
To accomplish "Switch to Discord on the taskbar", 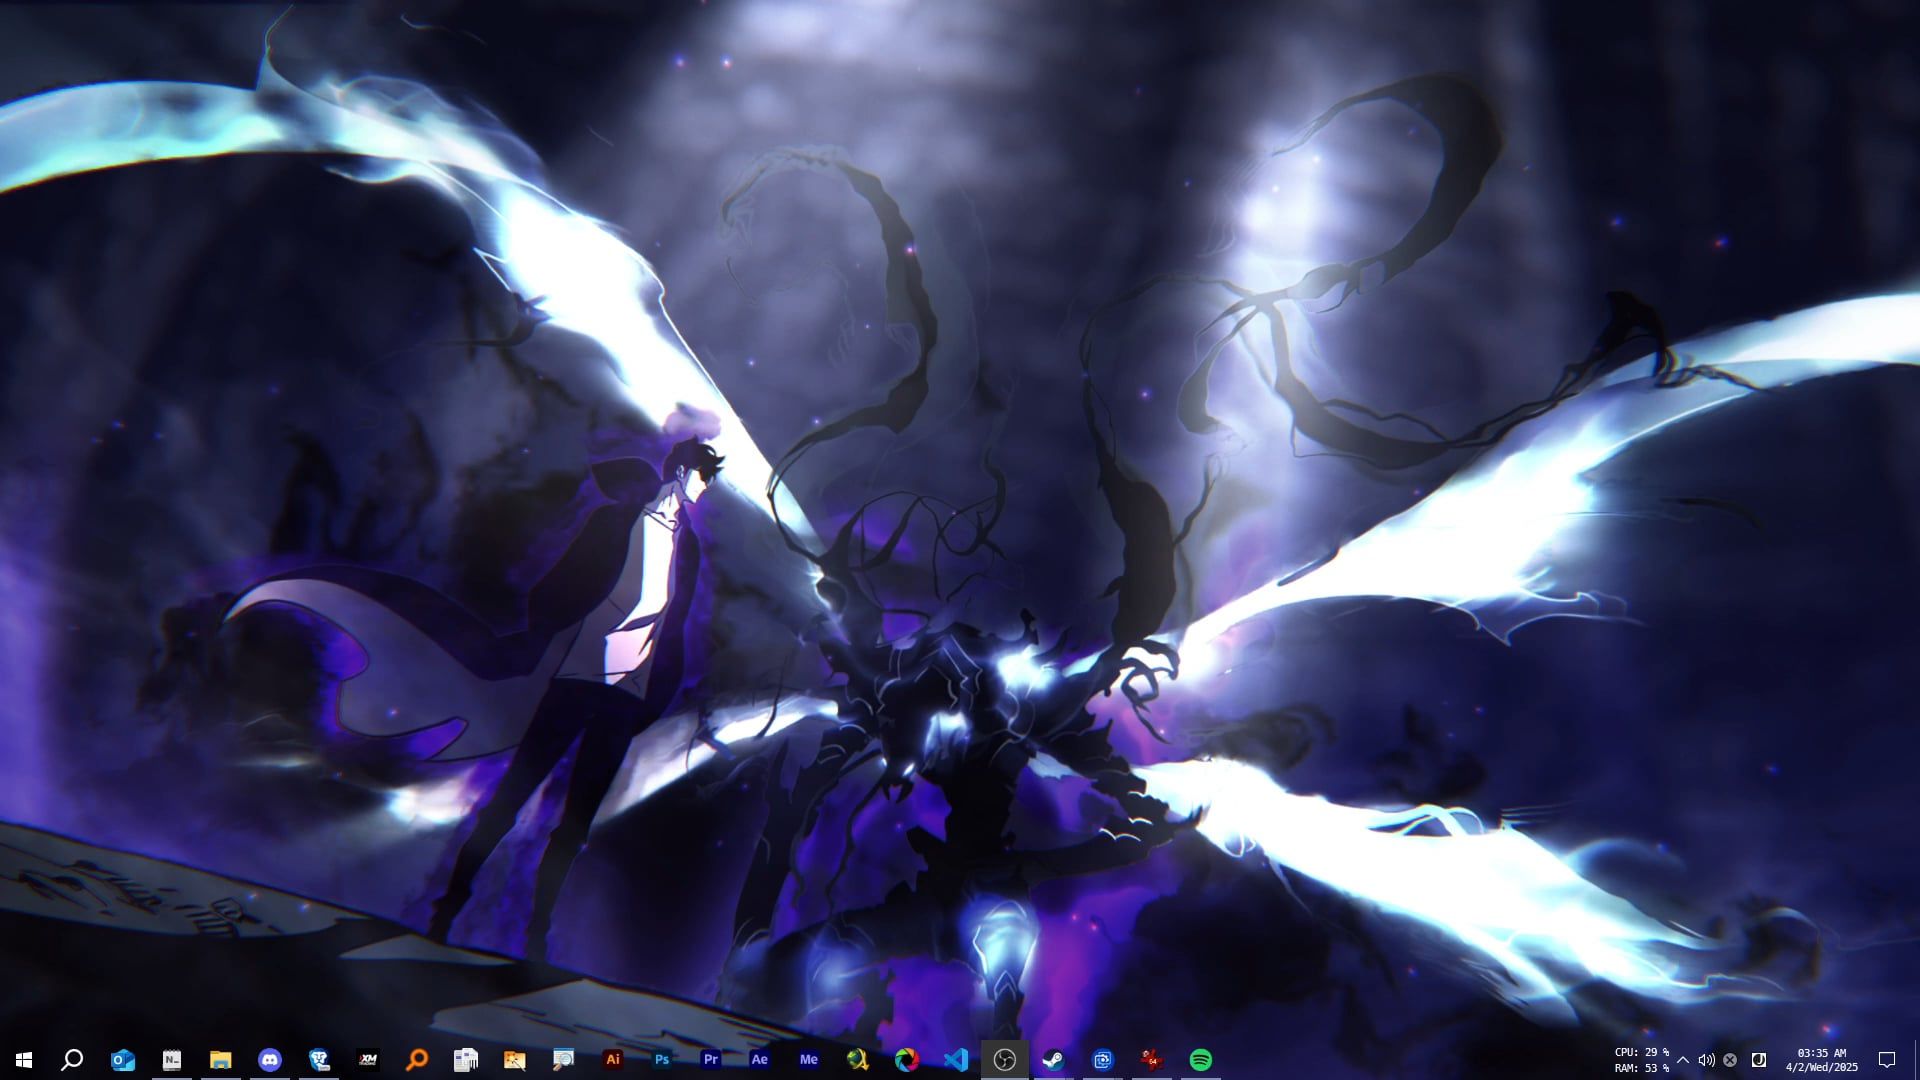I will pos(269,1059).
